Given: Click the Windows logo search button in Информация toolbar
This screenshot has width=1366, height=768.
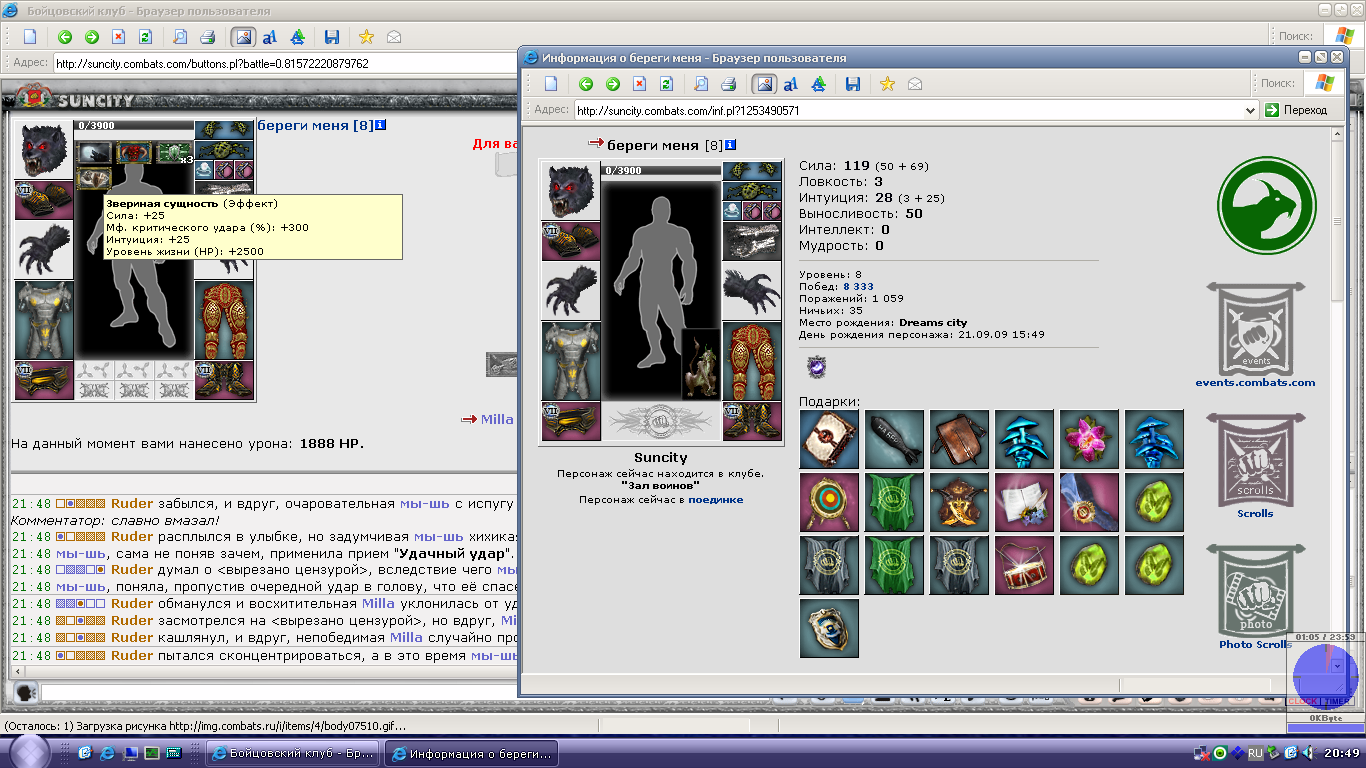Looking at the screenshot, I should 1325,84.
